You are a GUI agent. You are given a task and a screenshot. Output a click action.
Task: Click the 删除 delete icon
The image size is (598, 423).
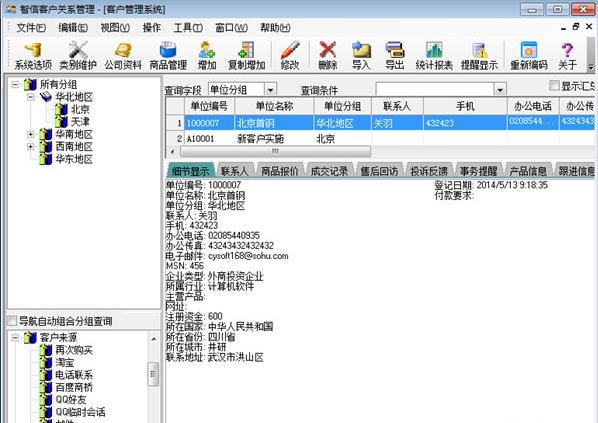click(x=328, y=56)
